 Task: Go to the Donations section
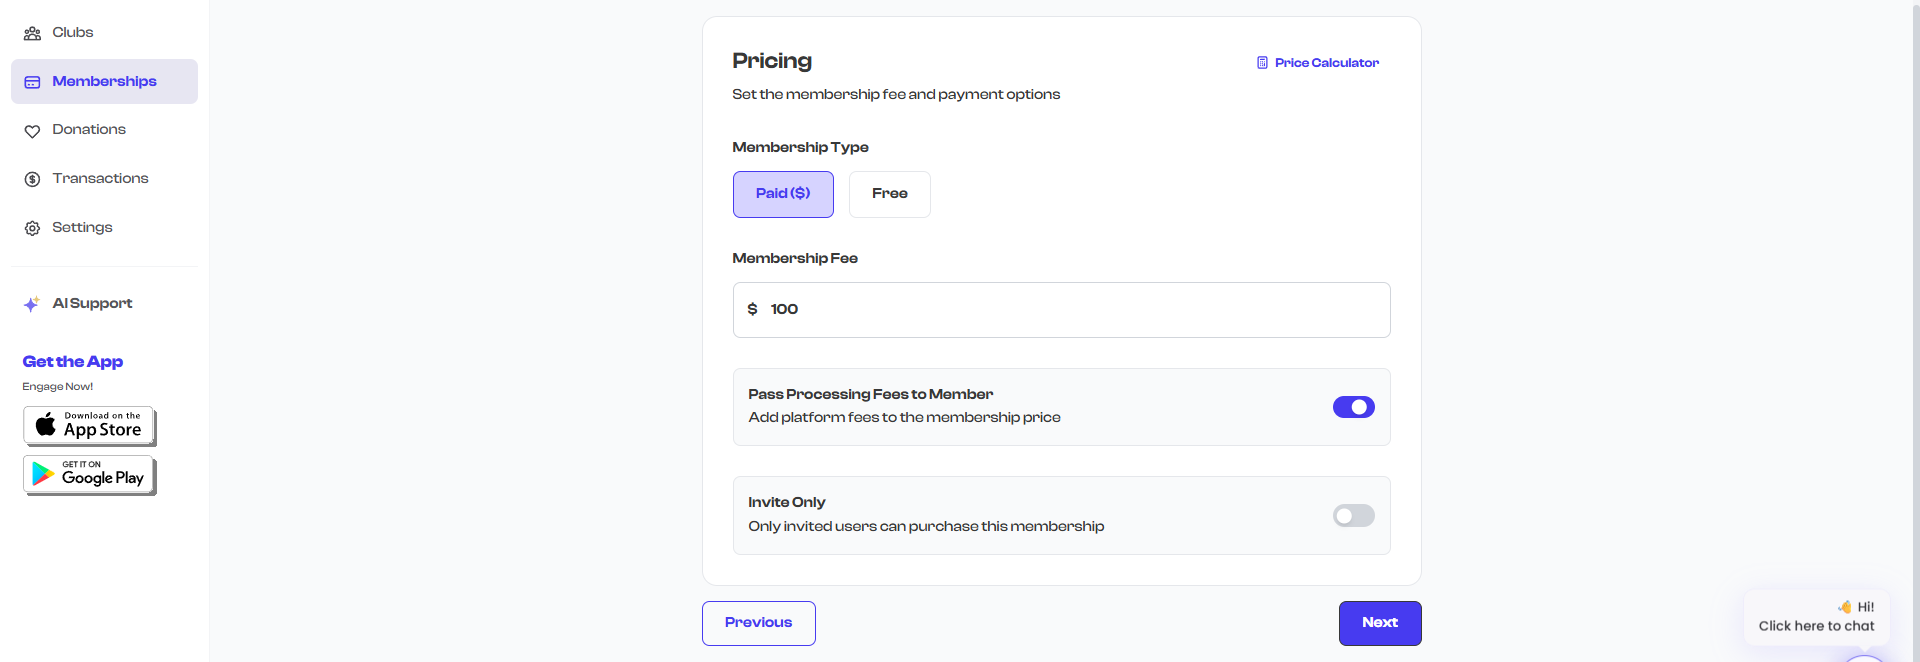pos(104,130)
